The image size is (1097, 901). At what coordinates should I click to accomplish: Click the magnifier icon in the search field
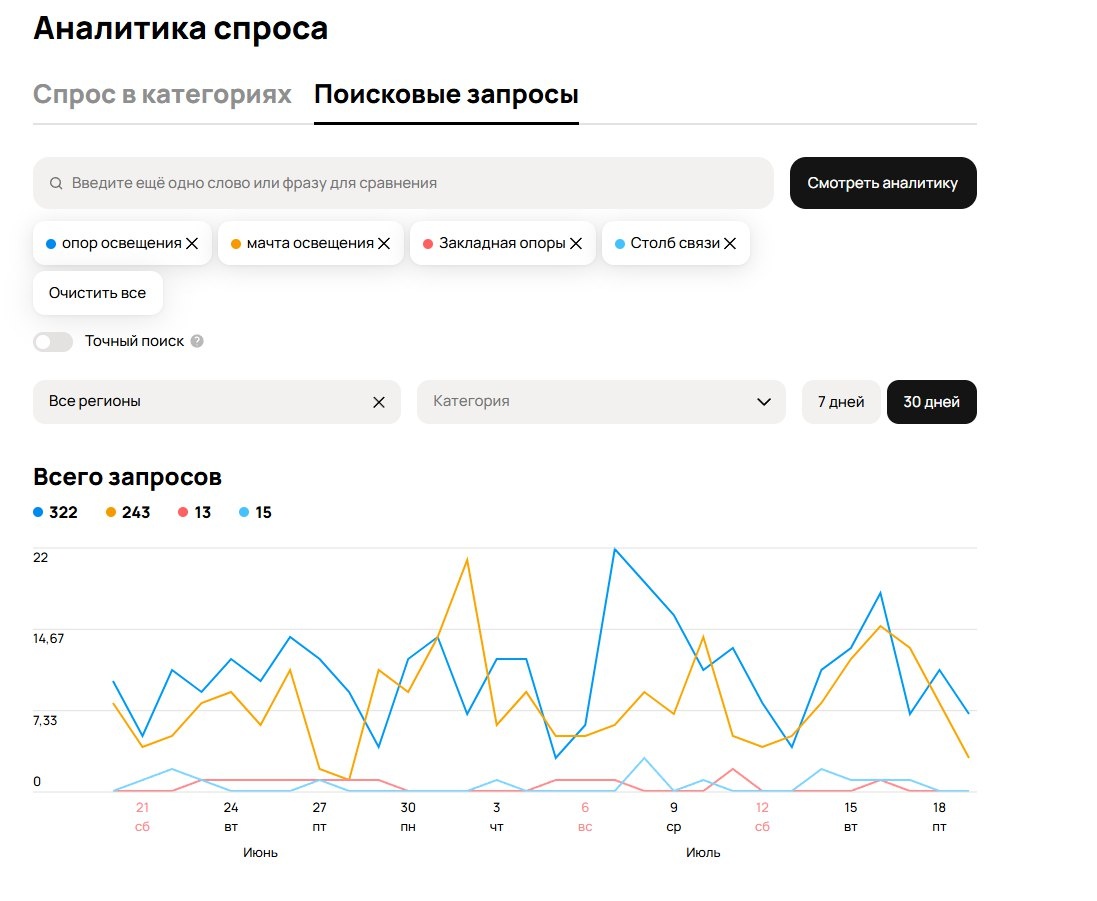(x=56, y=182)
